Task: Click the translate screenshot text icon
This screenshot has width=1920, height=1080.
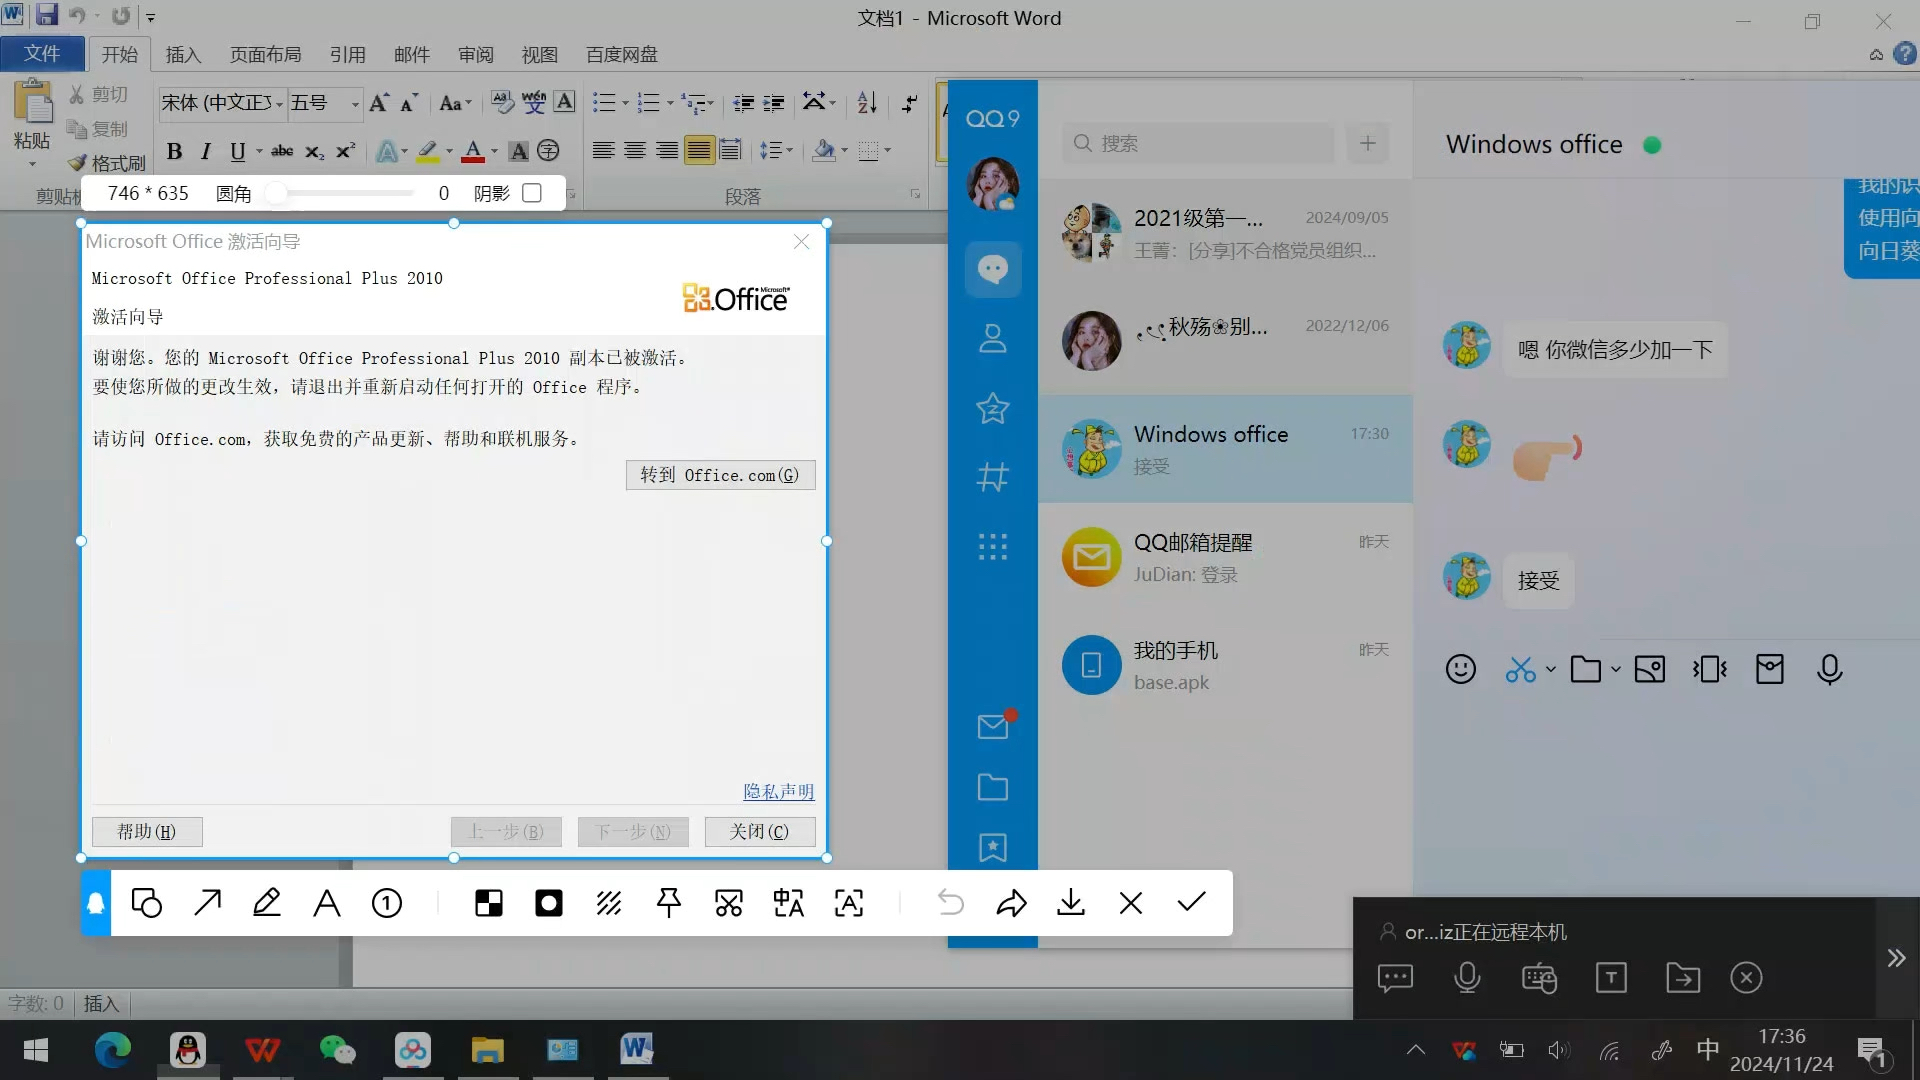Action: coord(789,903)
